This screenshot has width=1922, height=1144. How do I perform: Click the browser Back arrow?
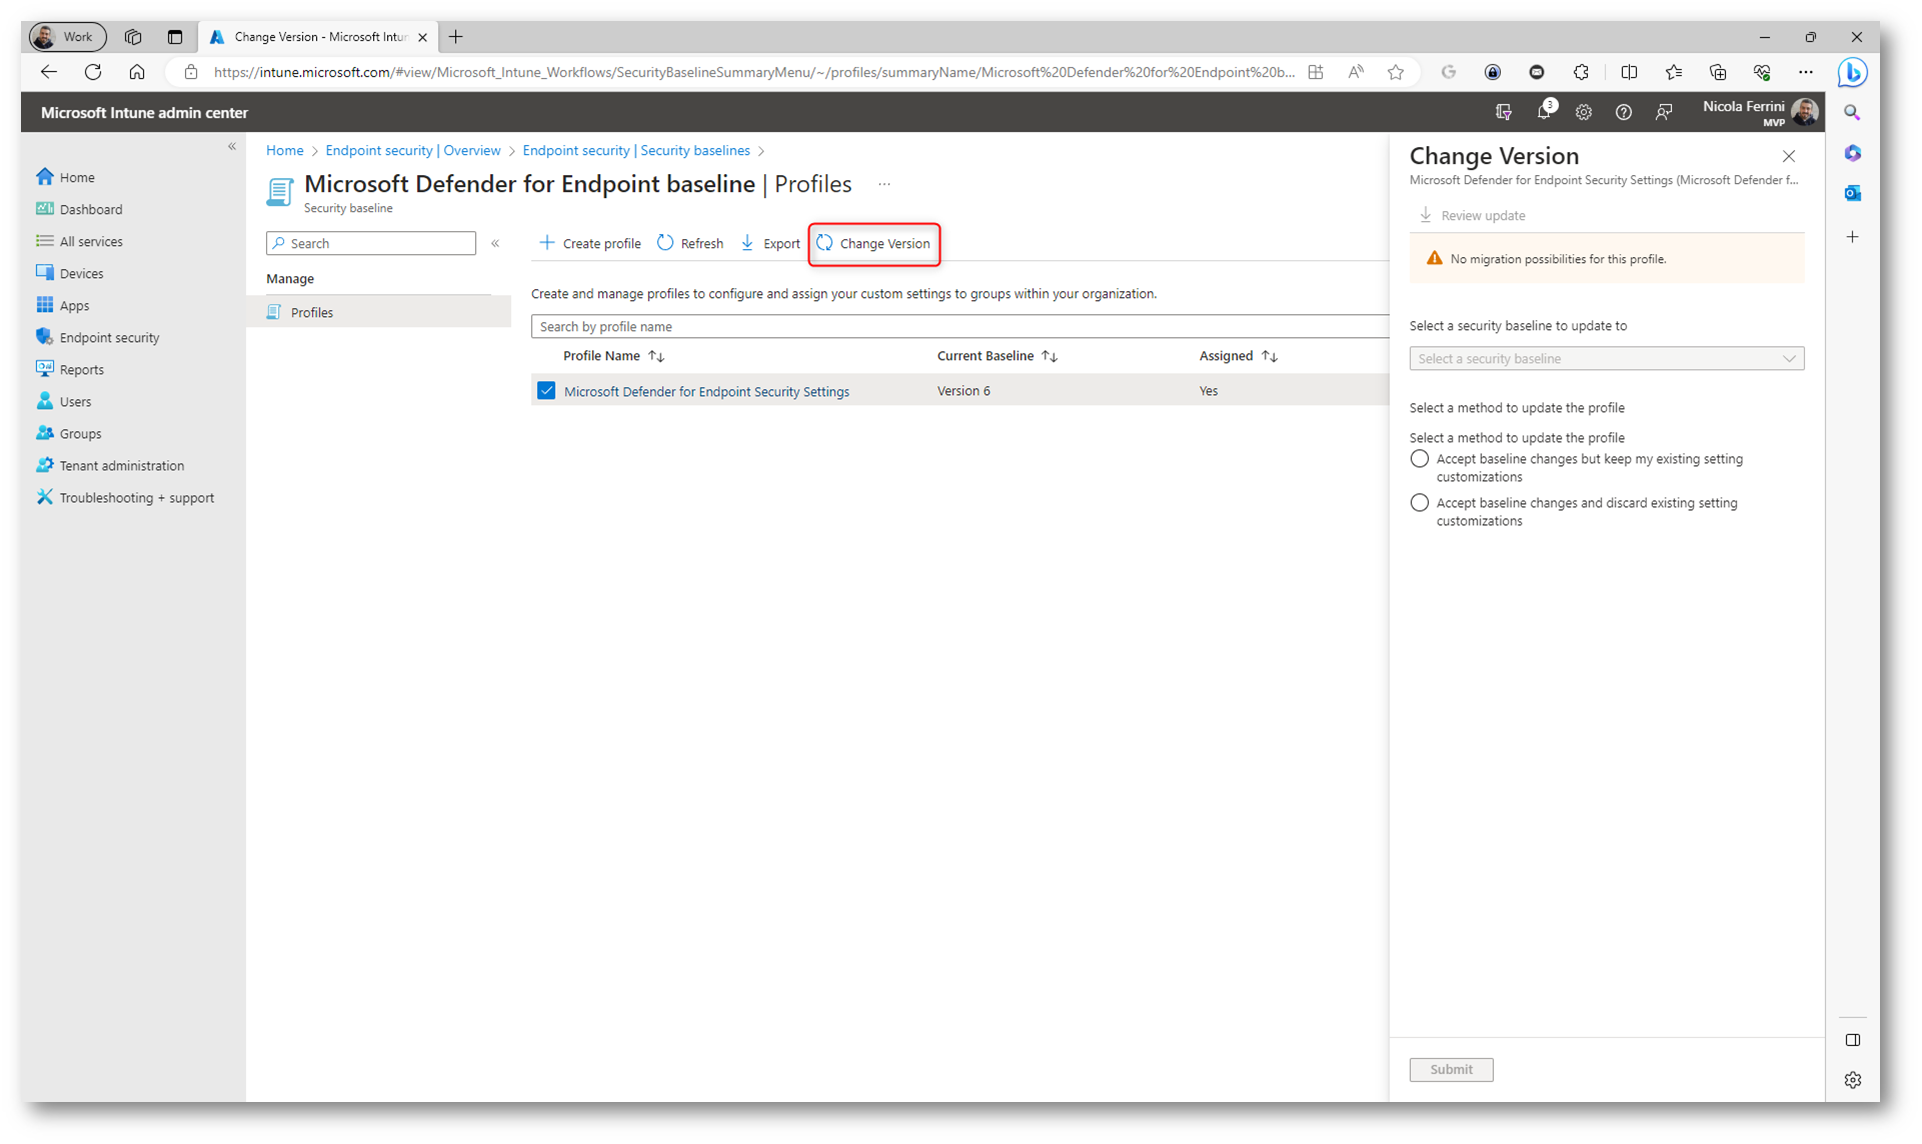coord(48,72)
